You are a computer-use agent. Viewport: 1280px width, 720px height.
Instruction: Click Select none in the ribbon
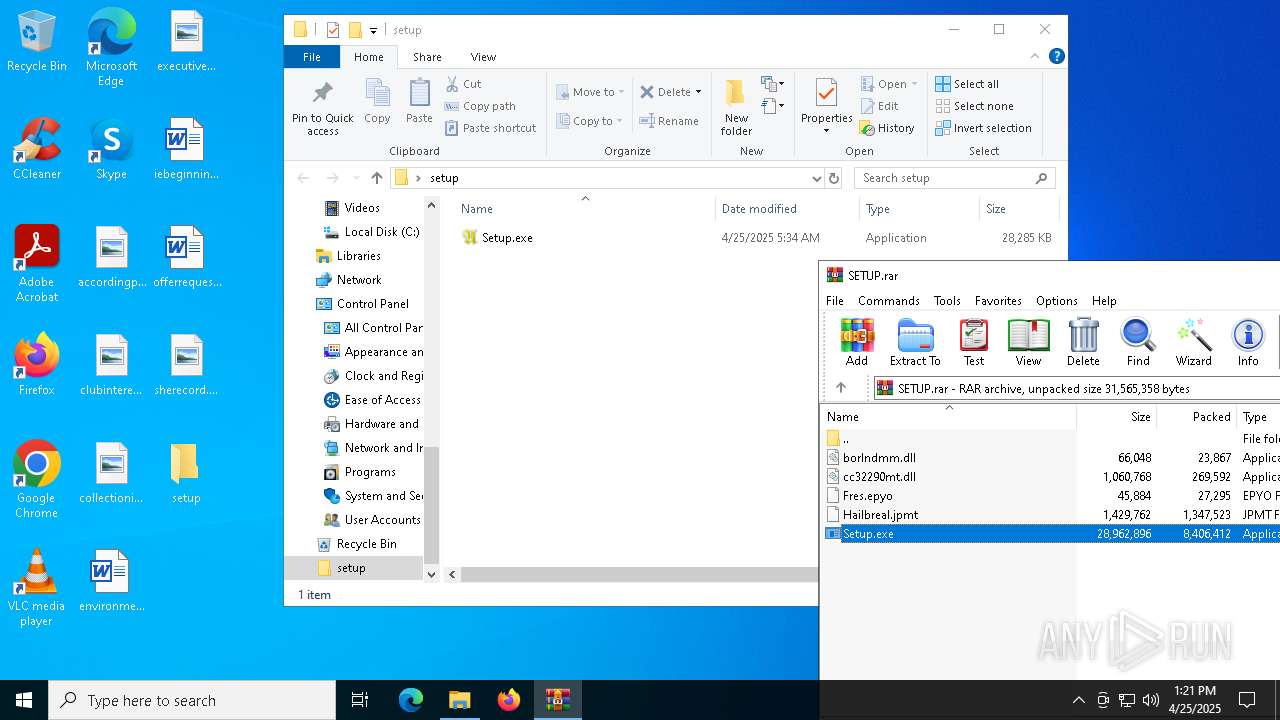click(974, 106)
